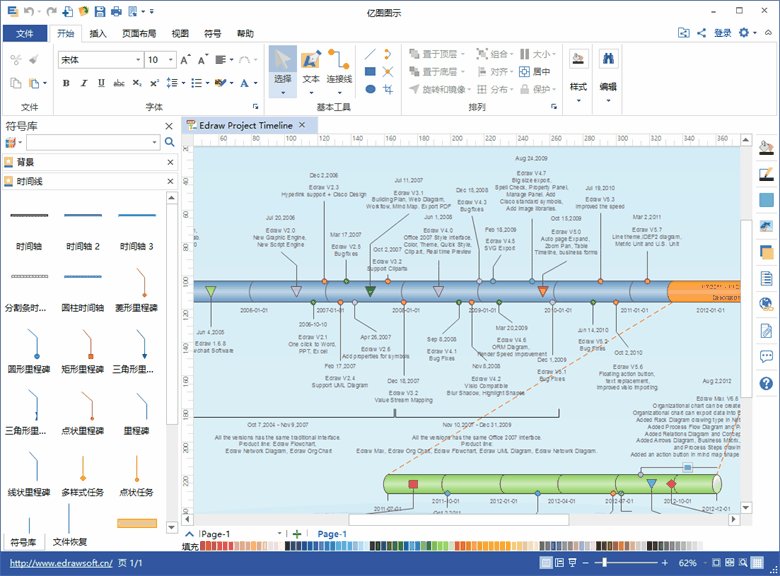Close the 时间线 symbol library section

[170, 181]
